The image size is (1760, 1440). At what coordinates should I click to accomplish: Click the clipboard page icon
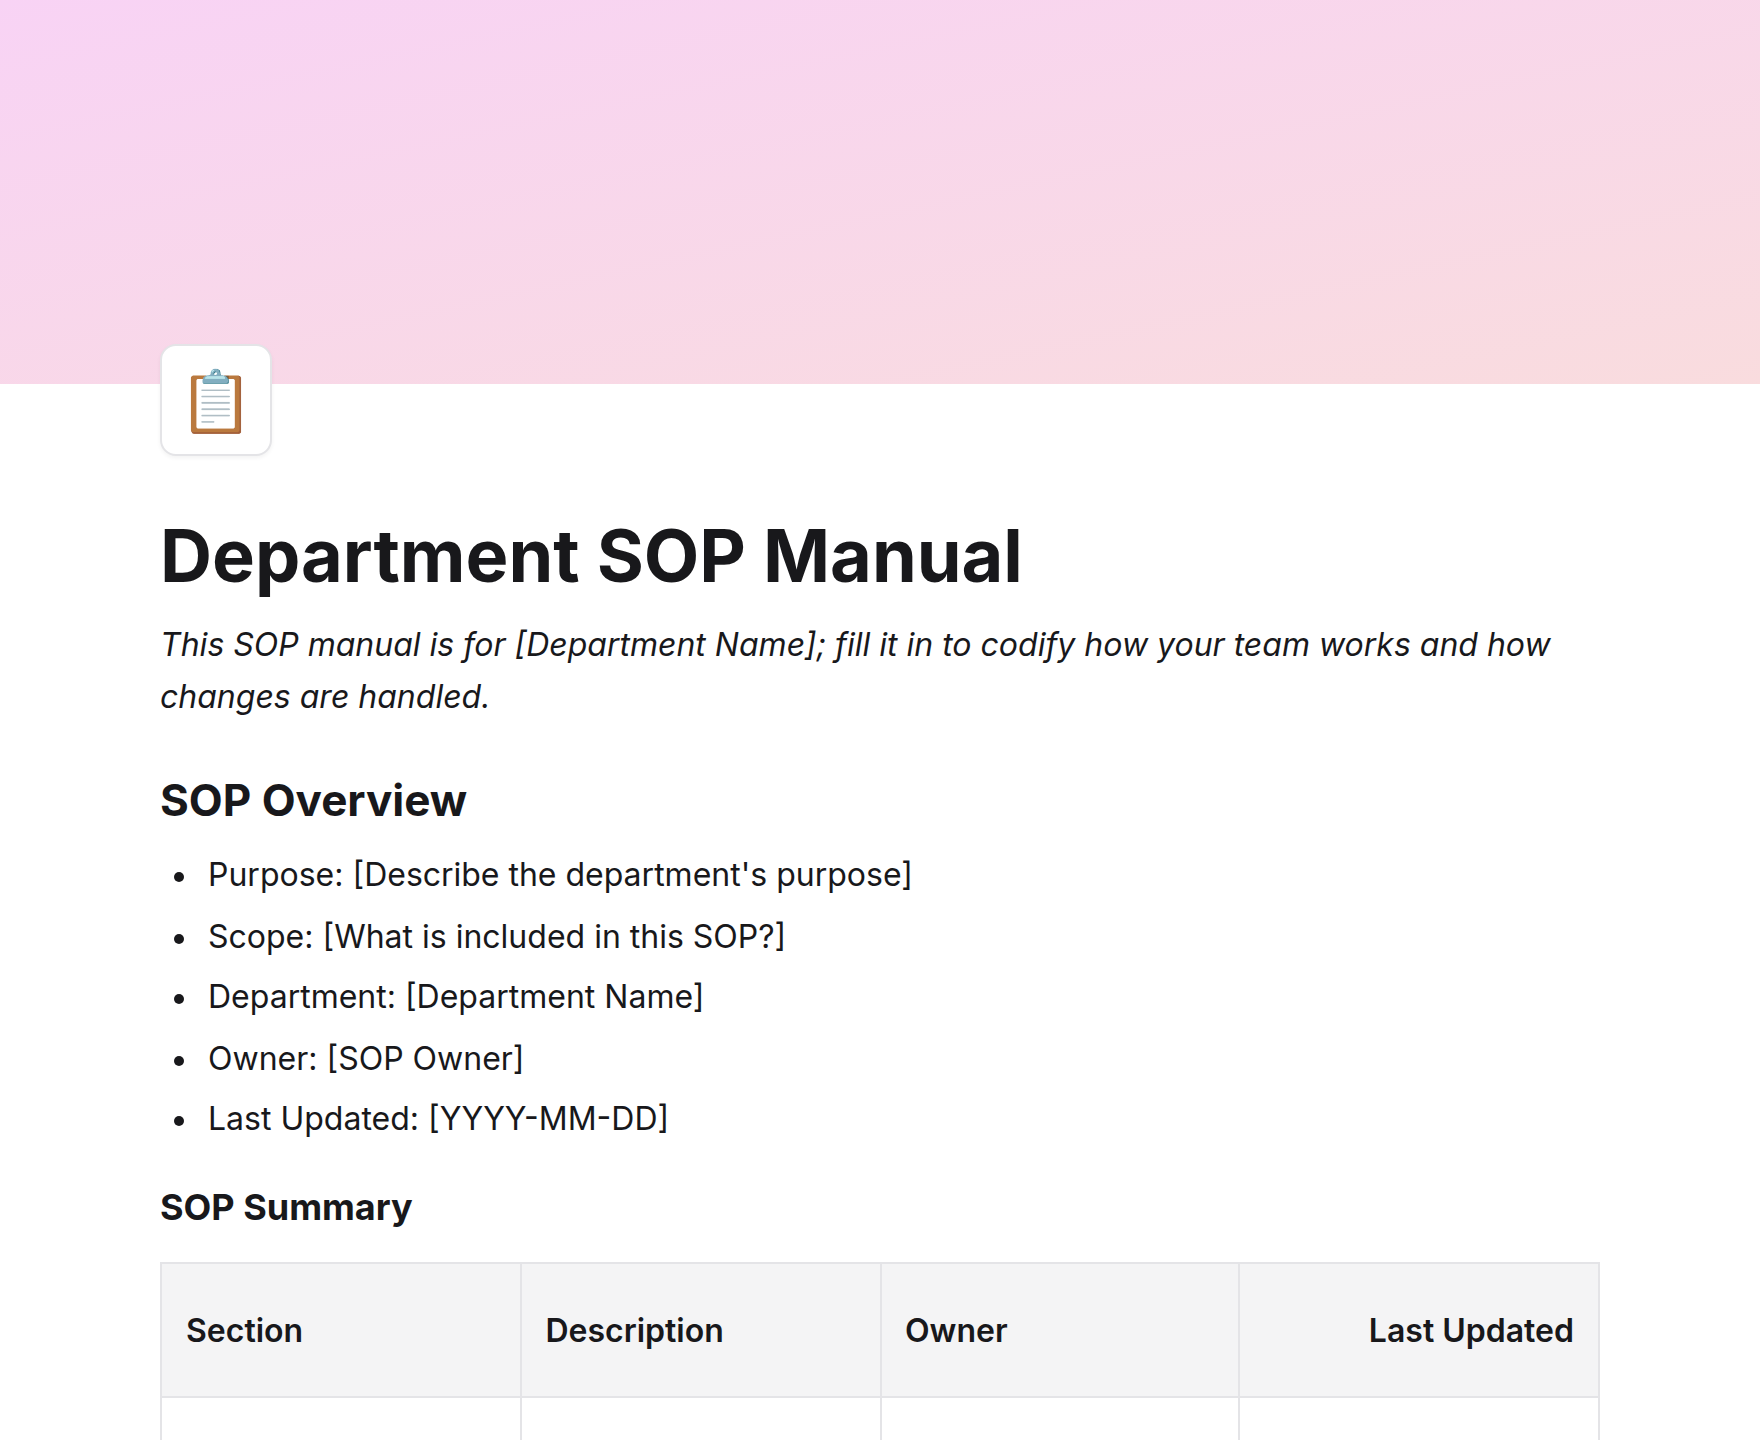(216, 401)
